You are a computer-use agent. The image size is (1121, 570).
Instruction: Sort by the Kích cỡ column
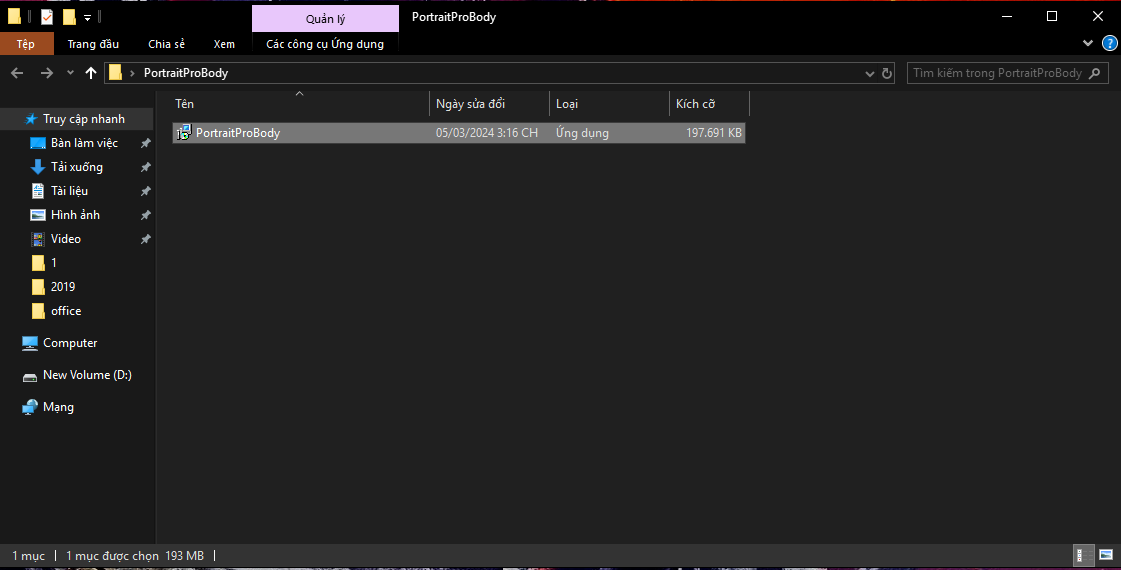pos(709,104)
